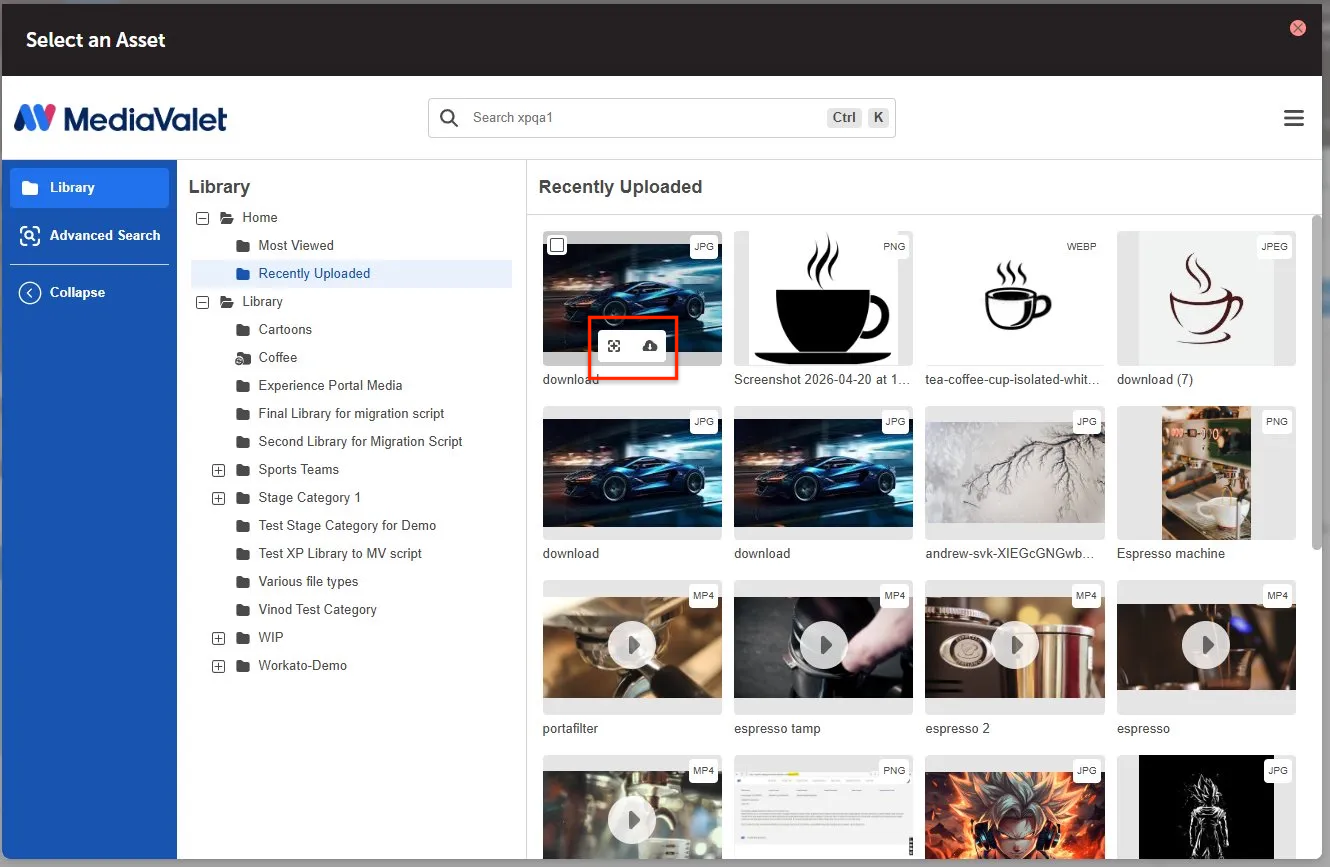This screenshot has height=867, width=1330.
Task: Close the Select an Asset dialog
Action: (1298, 28)
